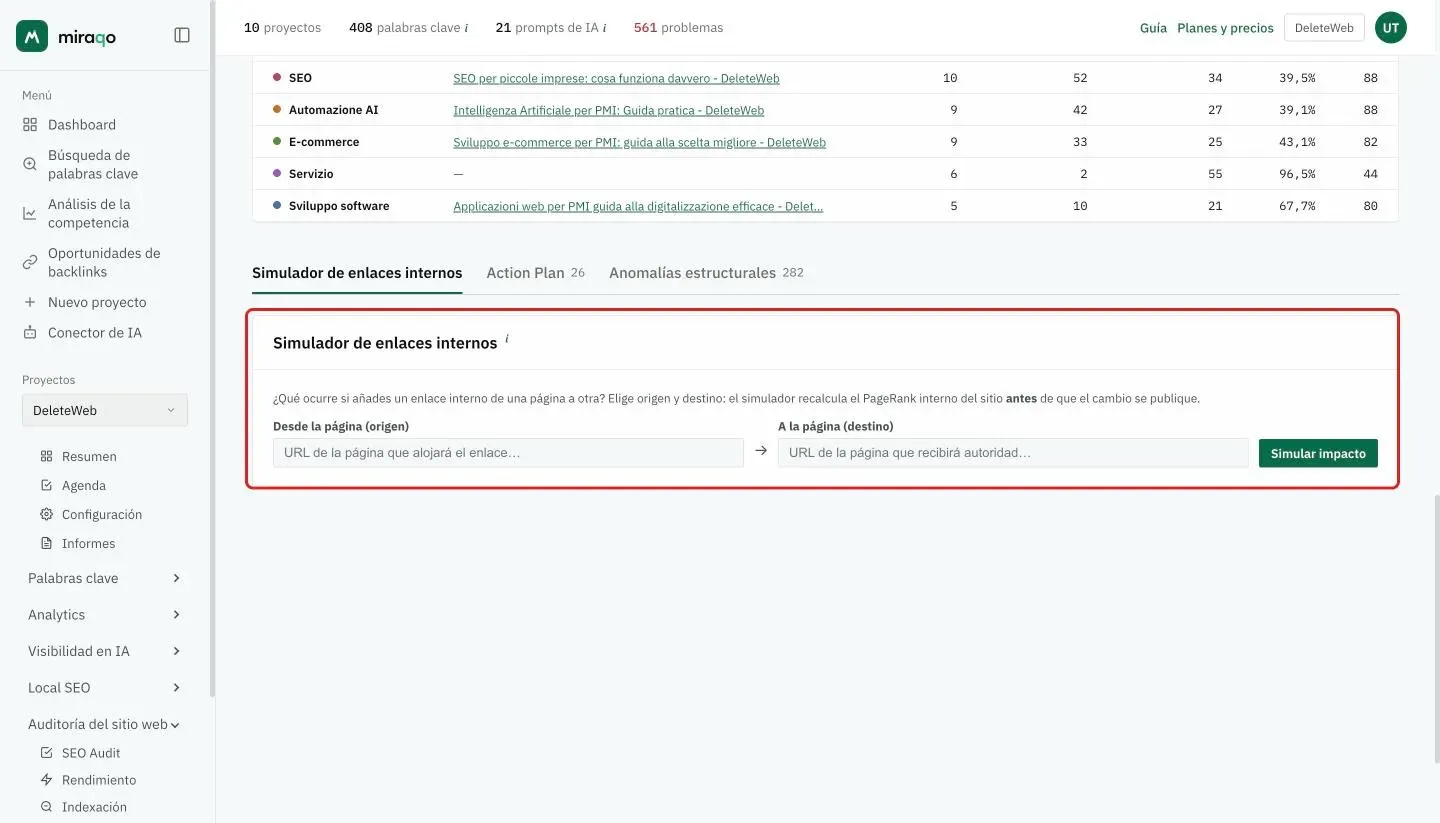Image resolution: width=1440 pixels, height=823 pixels.
Task: Open the Applicazioni web per PMI link
Action: point(638,206)
